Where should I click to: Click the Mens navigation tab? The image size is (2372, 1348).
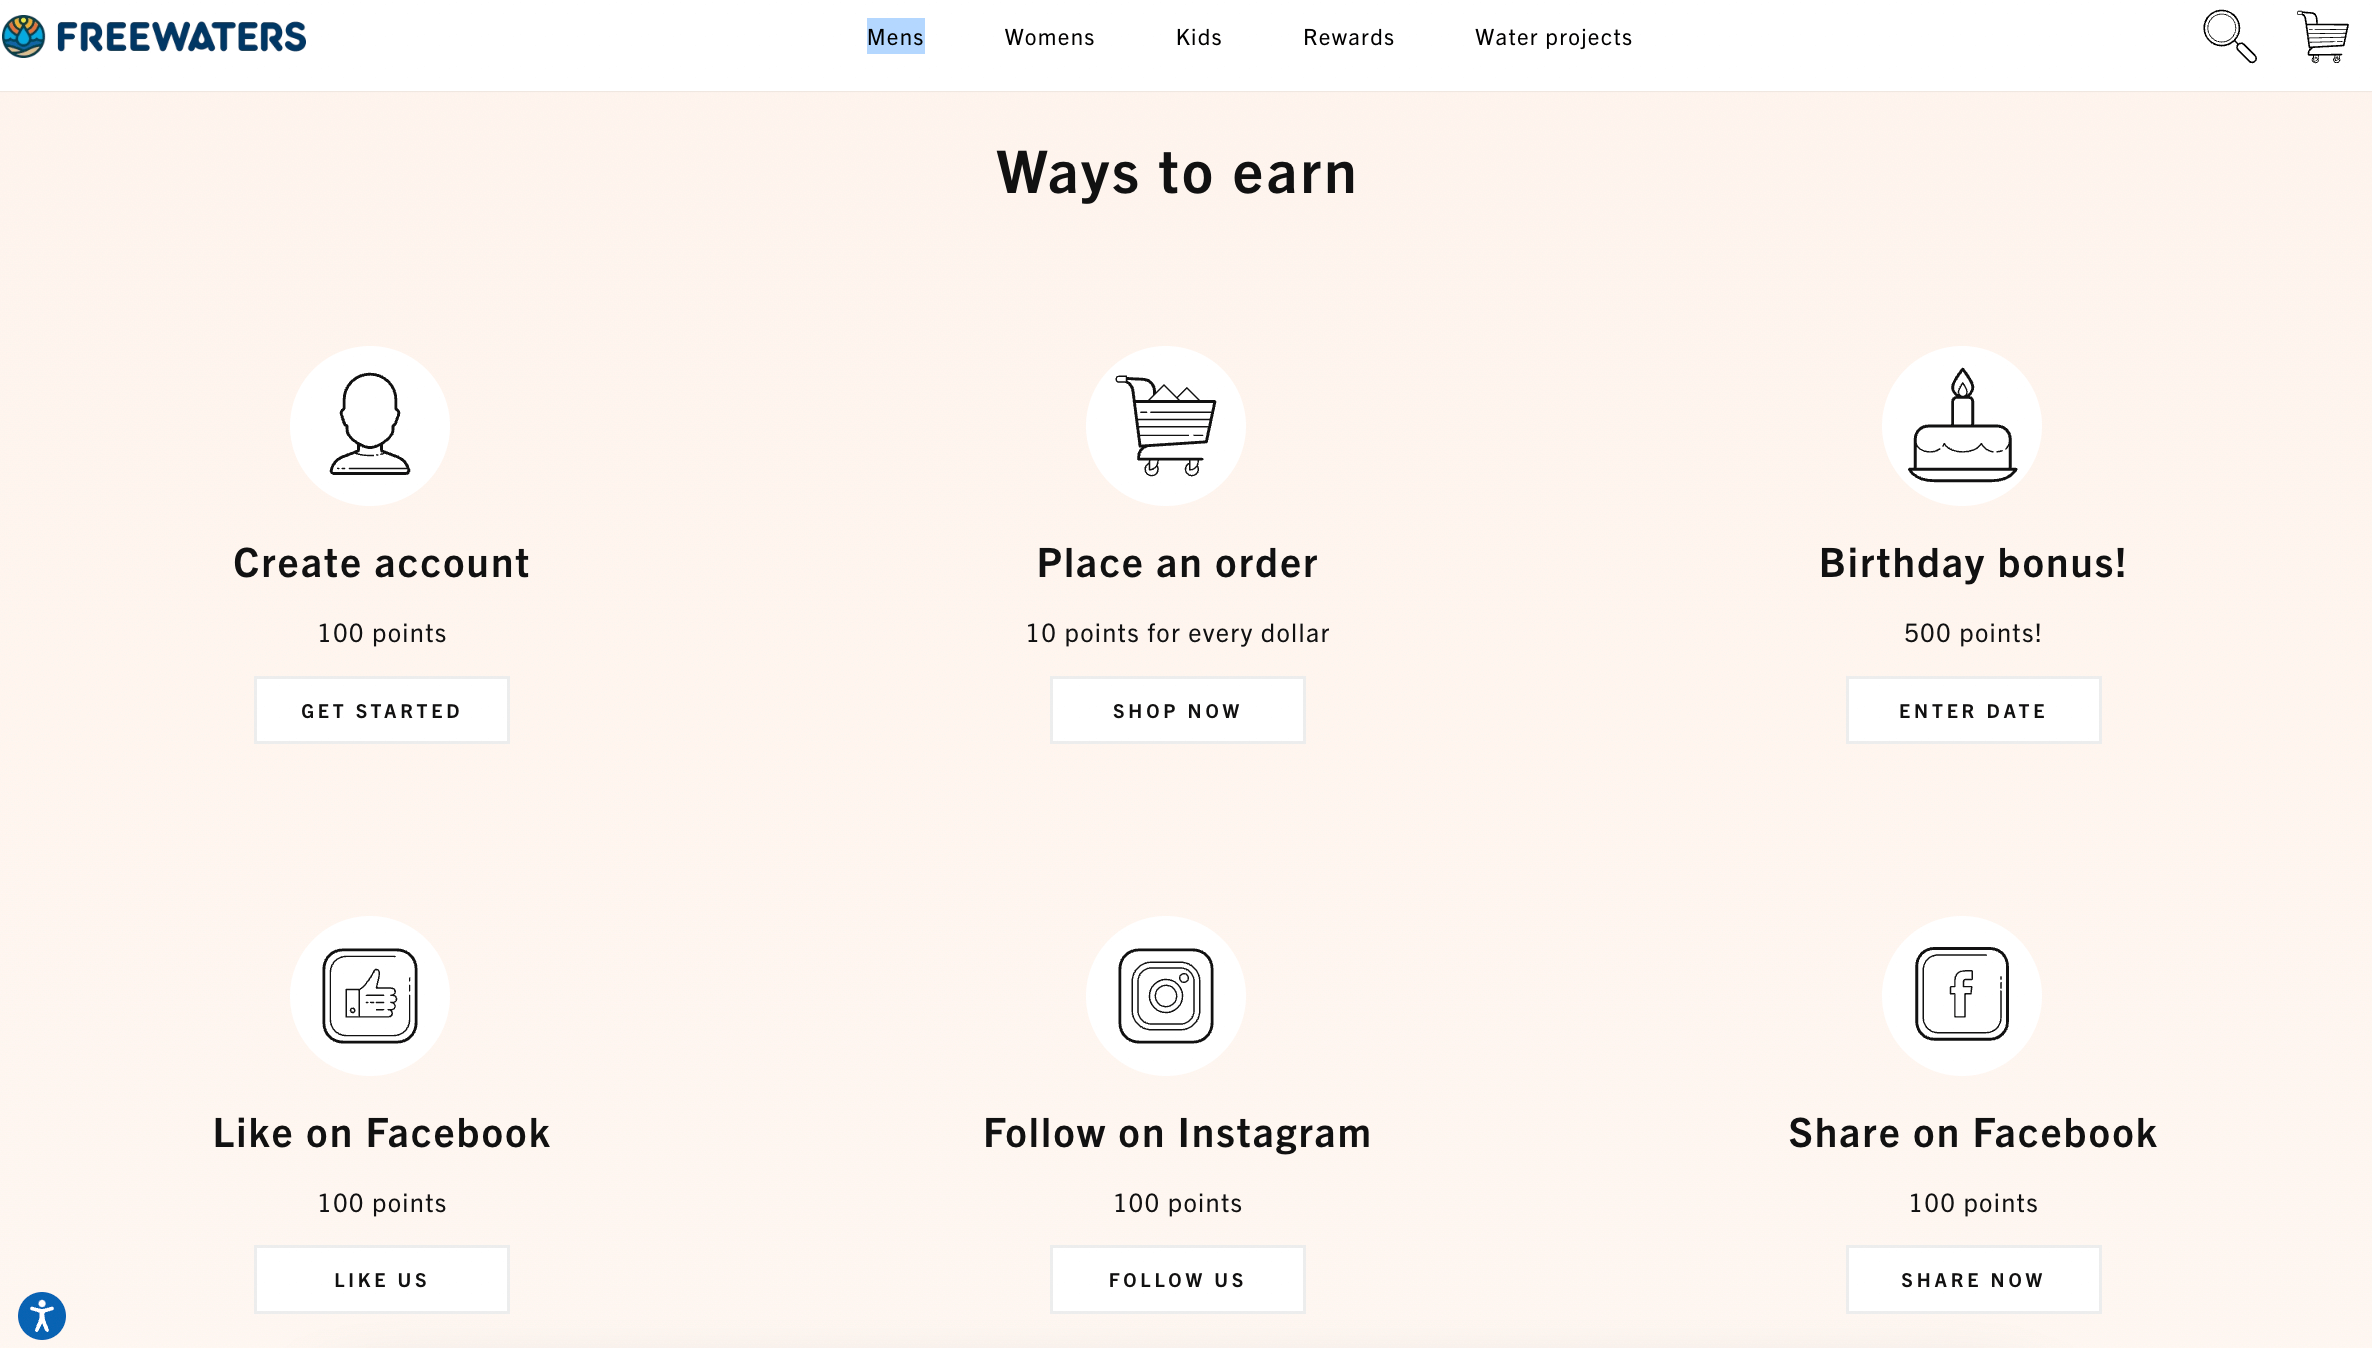(894, 36)
